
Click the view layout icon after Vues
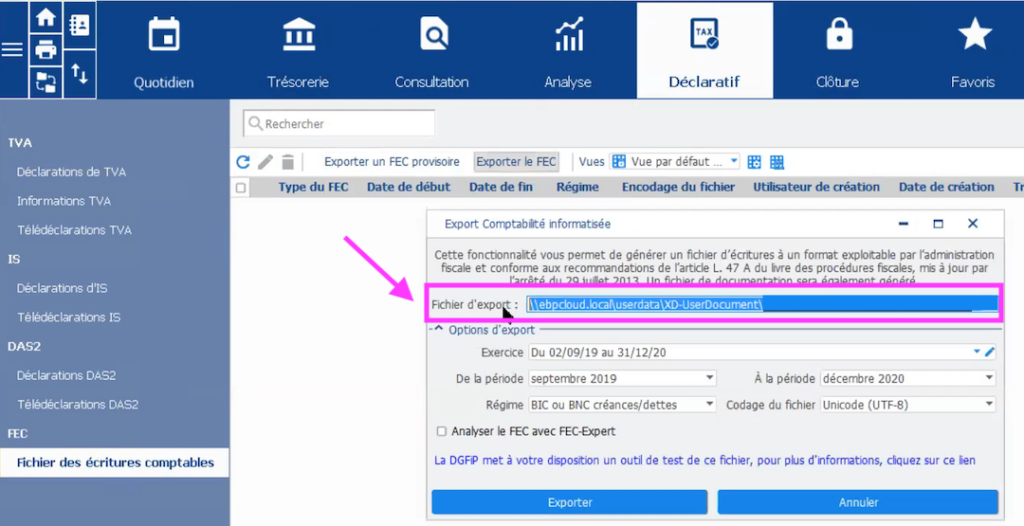[754, 162]
